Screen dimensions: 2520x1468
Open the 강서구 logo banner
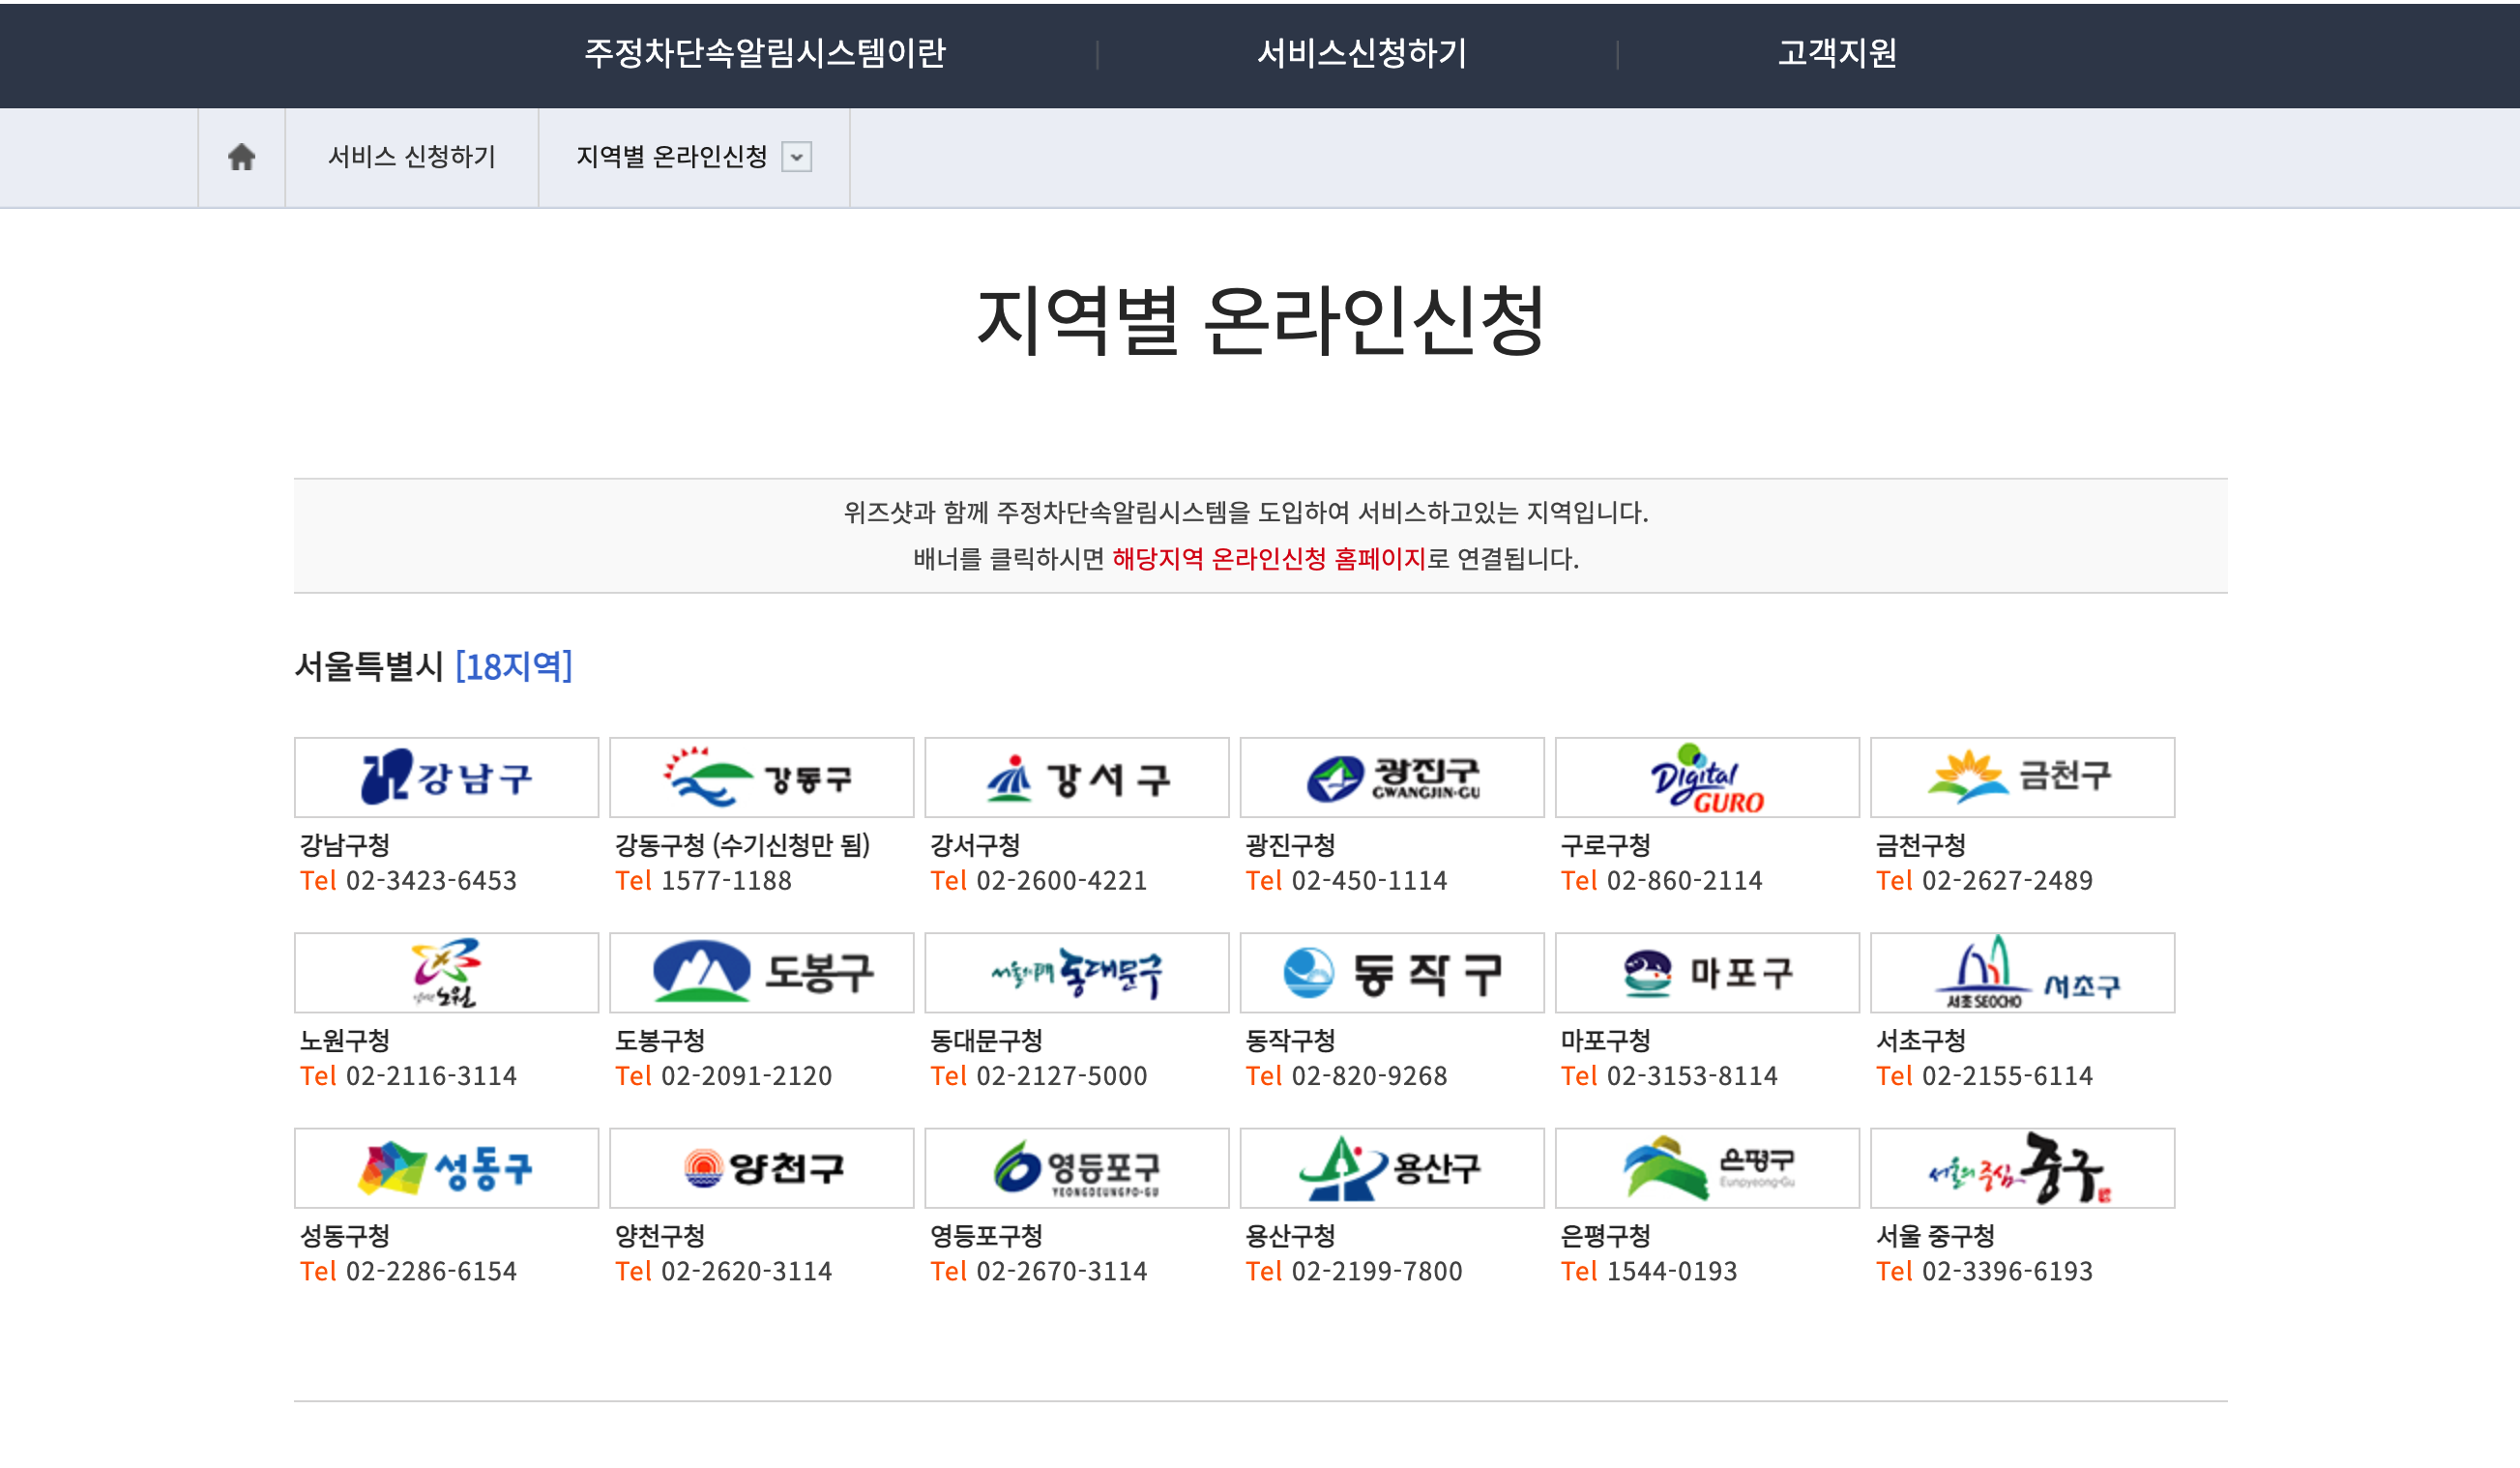1076,777
